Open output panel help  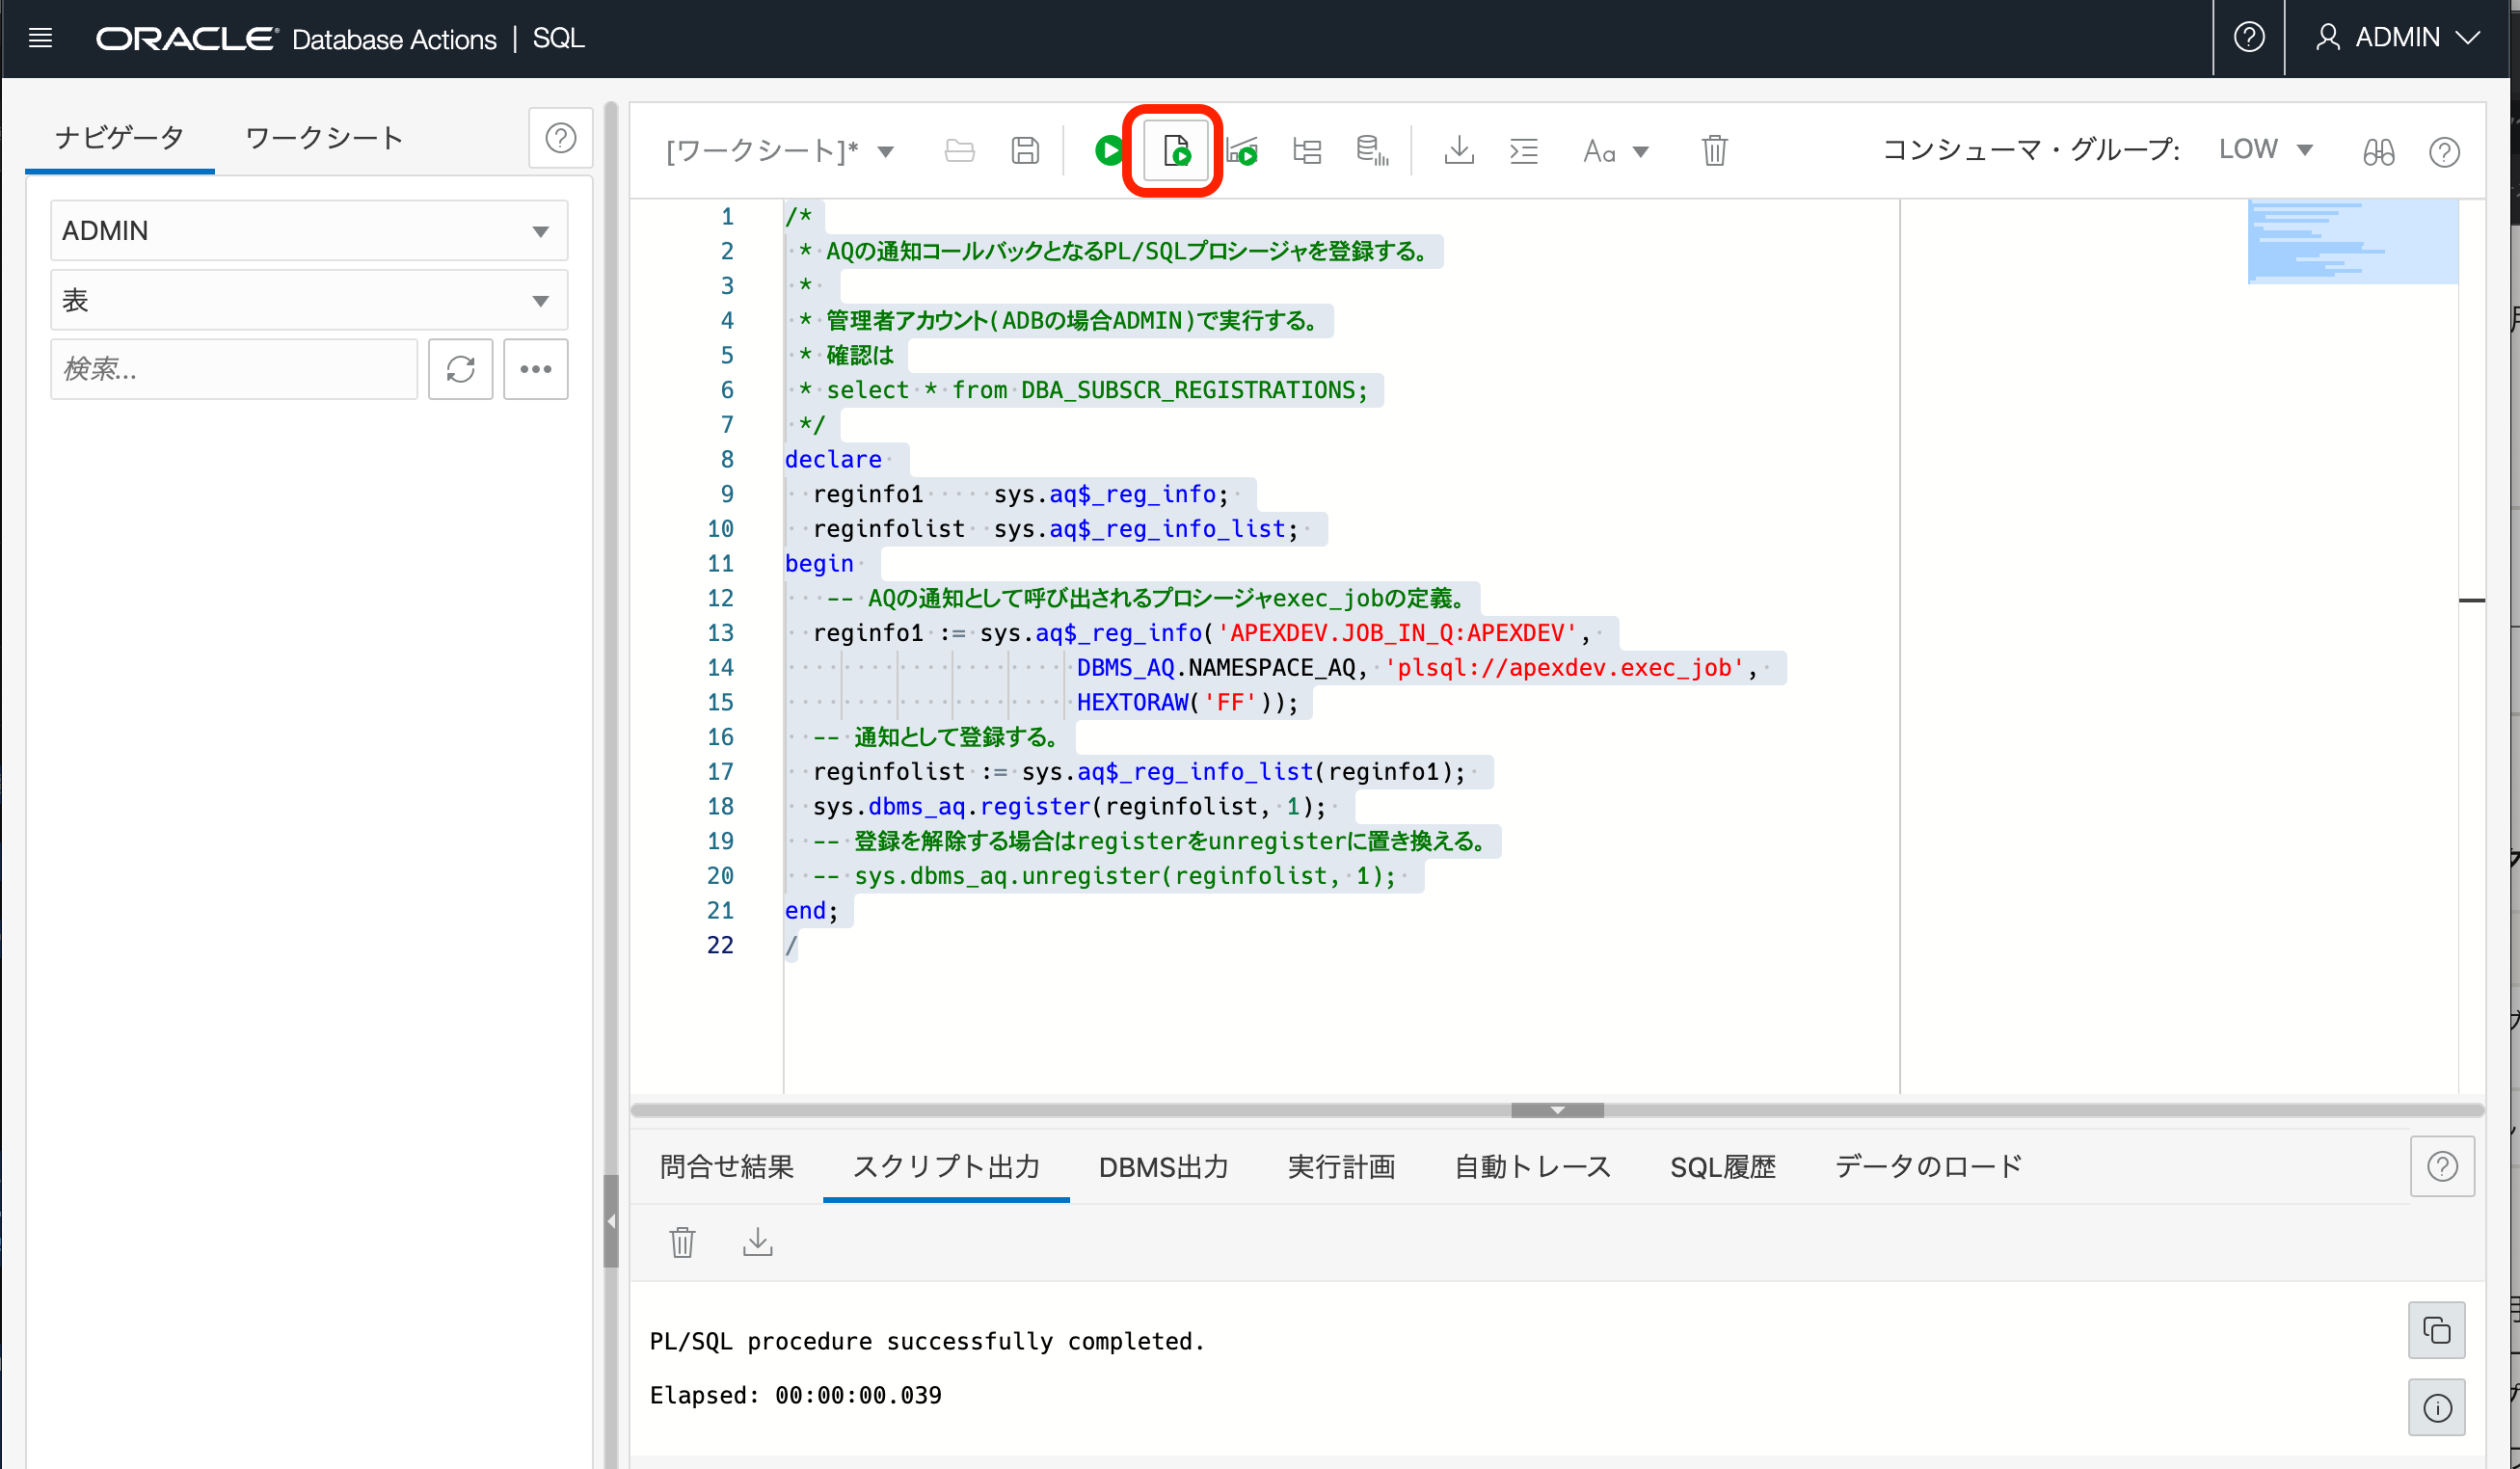[2442, 1166]
